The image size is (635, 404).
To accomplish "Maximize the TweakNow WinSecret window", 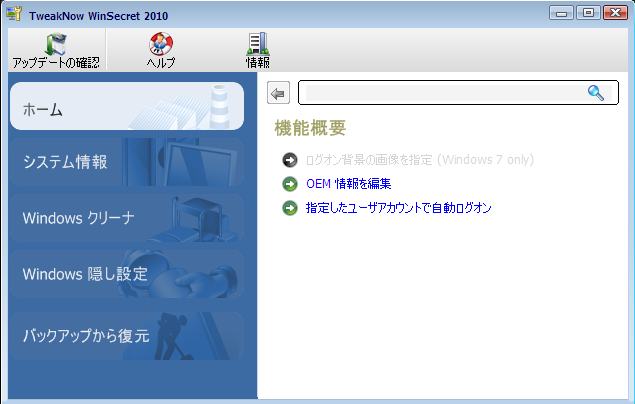I will tap(588, 13).
